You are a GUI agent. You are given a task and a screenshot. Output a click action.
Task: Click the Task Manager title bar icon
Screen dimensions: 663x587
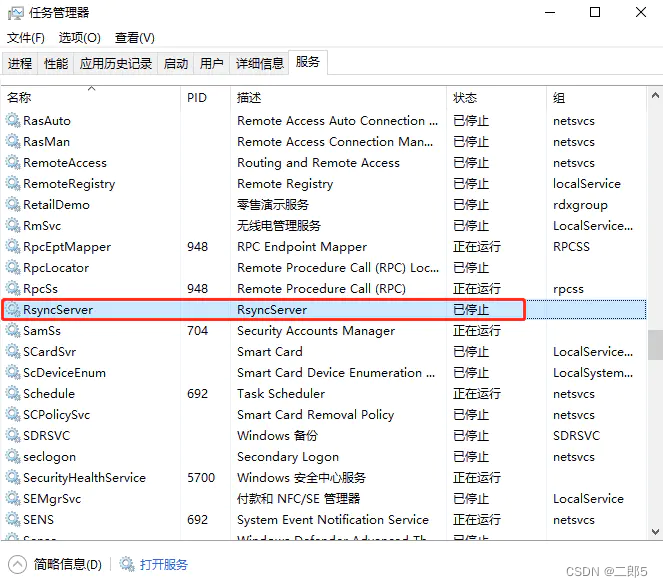[16, 13]
